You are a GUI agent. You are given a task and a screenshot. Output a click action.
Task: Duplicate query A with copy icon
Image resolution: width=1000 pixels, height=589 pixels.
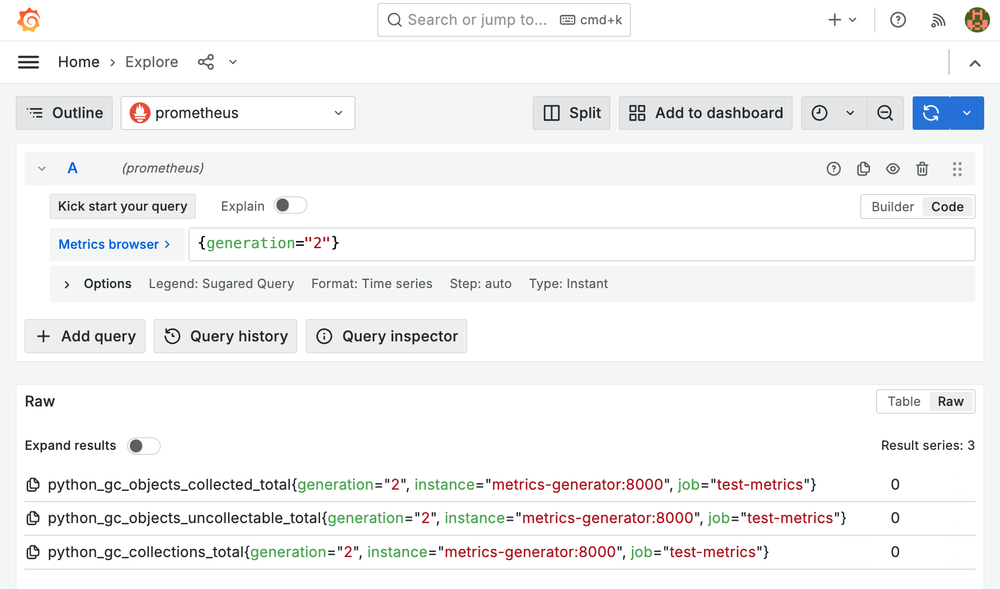coord(864,169)
